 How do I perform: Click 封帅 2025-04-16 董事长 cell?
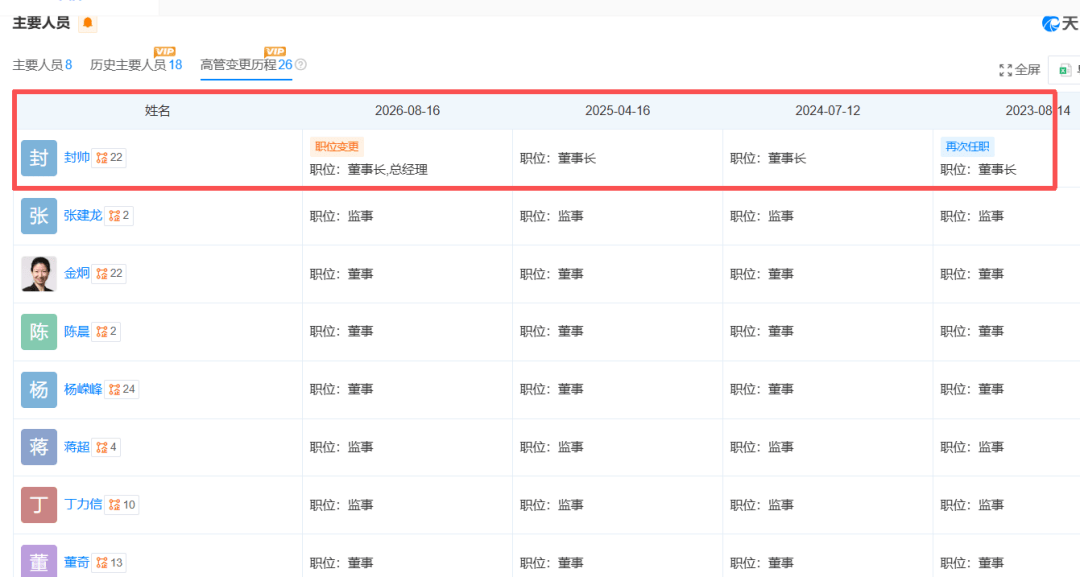tap(617, 158)
